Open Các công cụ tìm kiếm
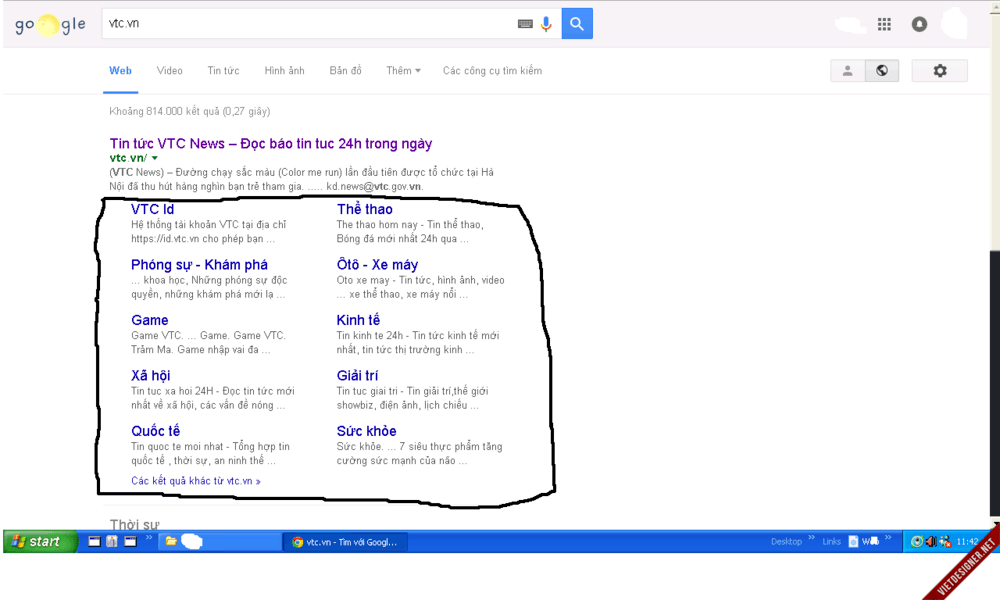 [492, 71]
